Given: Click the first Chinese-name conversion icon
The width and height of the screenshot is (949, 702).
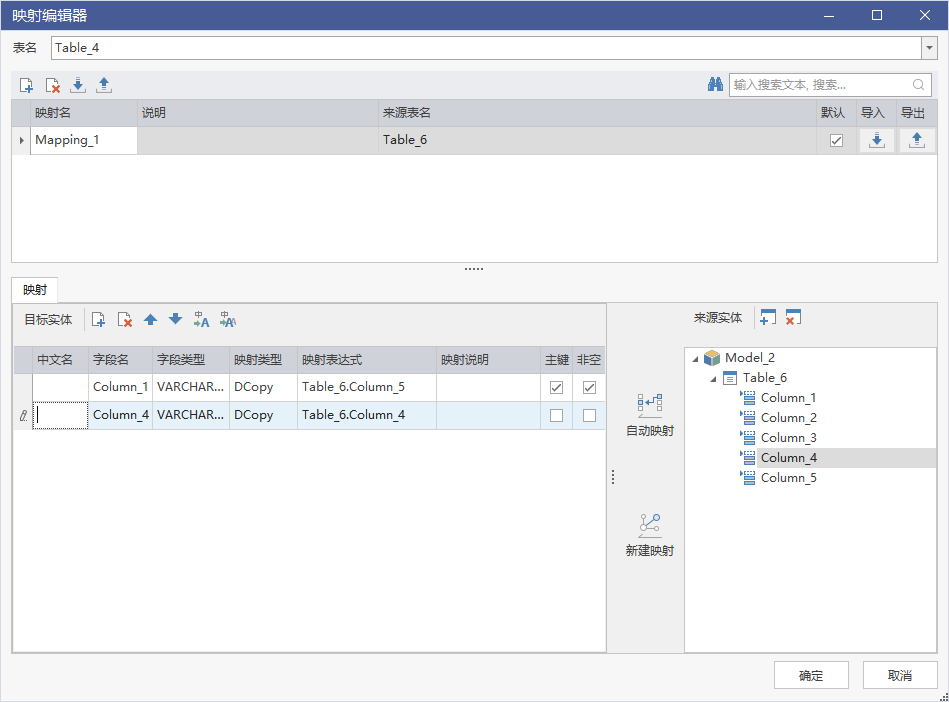Looking at the screenshot, I should click(201, 320).
